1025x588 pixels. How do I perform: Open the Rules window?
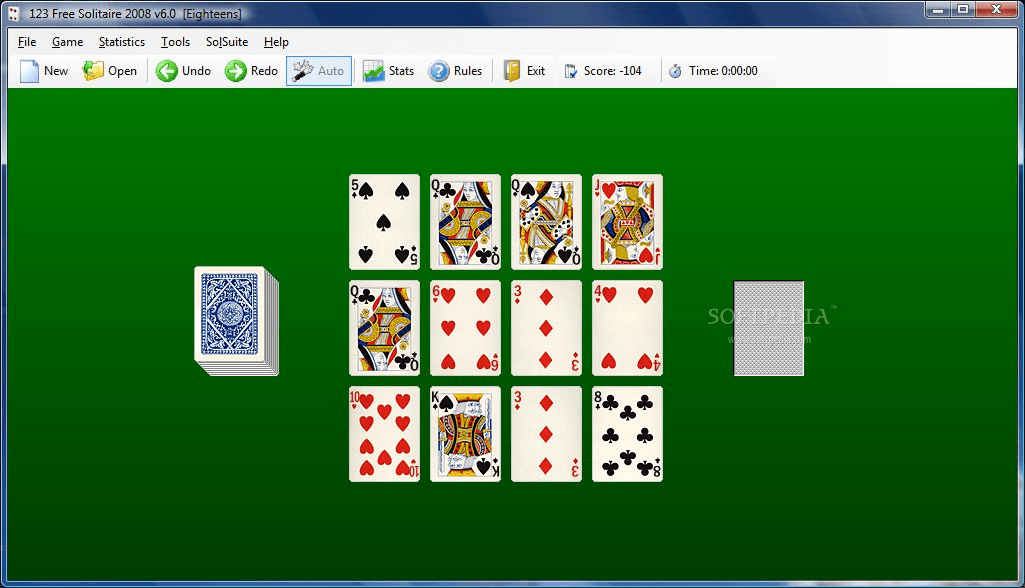(x=457, y=71)
